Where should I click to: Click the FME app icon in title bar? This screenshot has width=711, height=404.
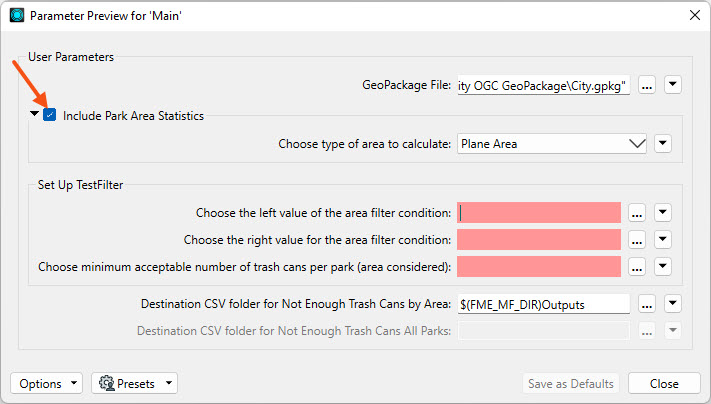coord(17,15)
